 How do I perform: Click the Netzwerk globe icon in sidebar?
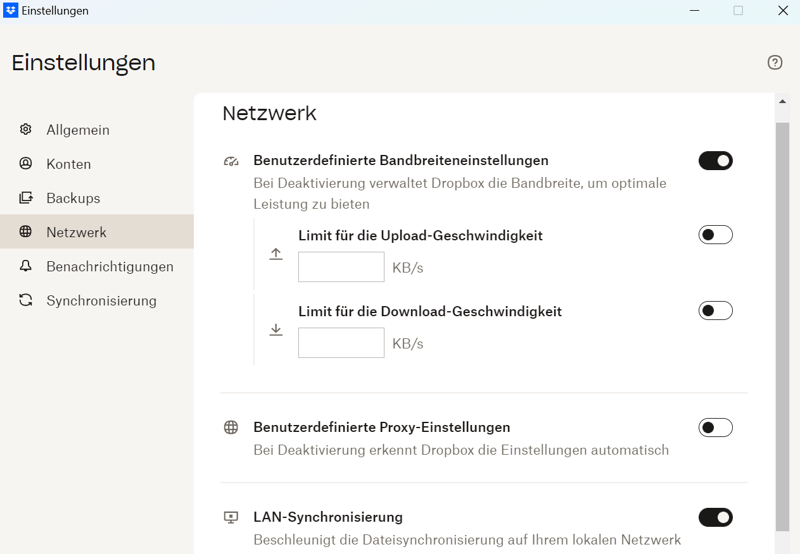[26, 232]
